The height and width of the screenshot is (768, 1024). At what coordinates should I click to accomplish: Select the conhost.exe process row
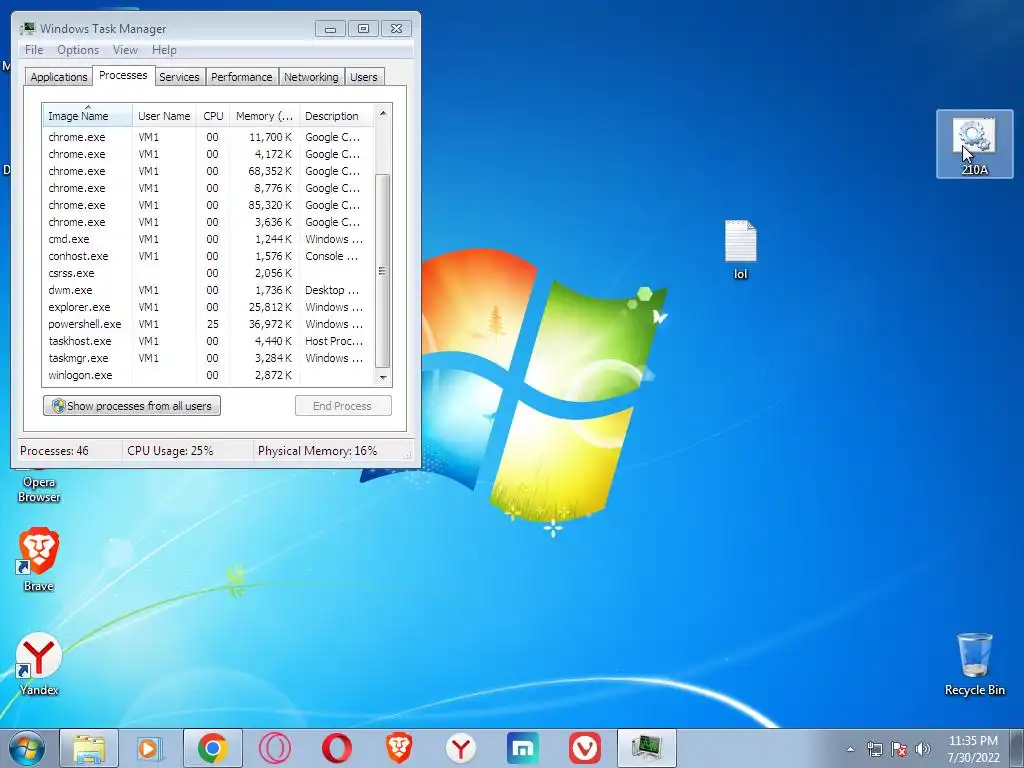pyautogui.click(x=208, y=256)
